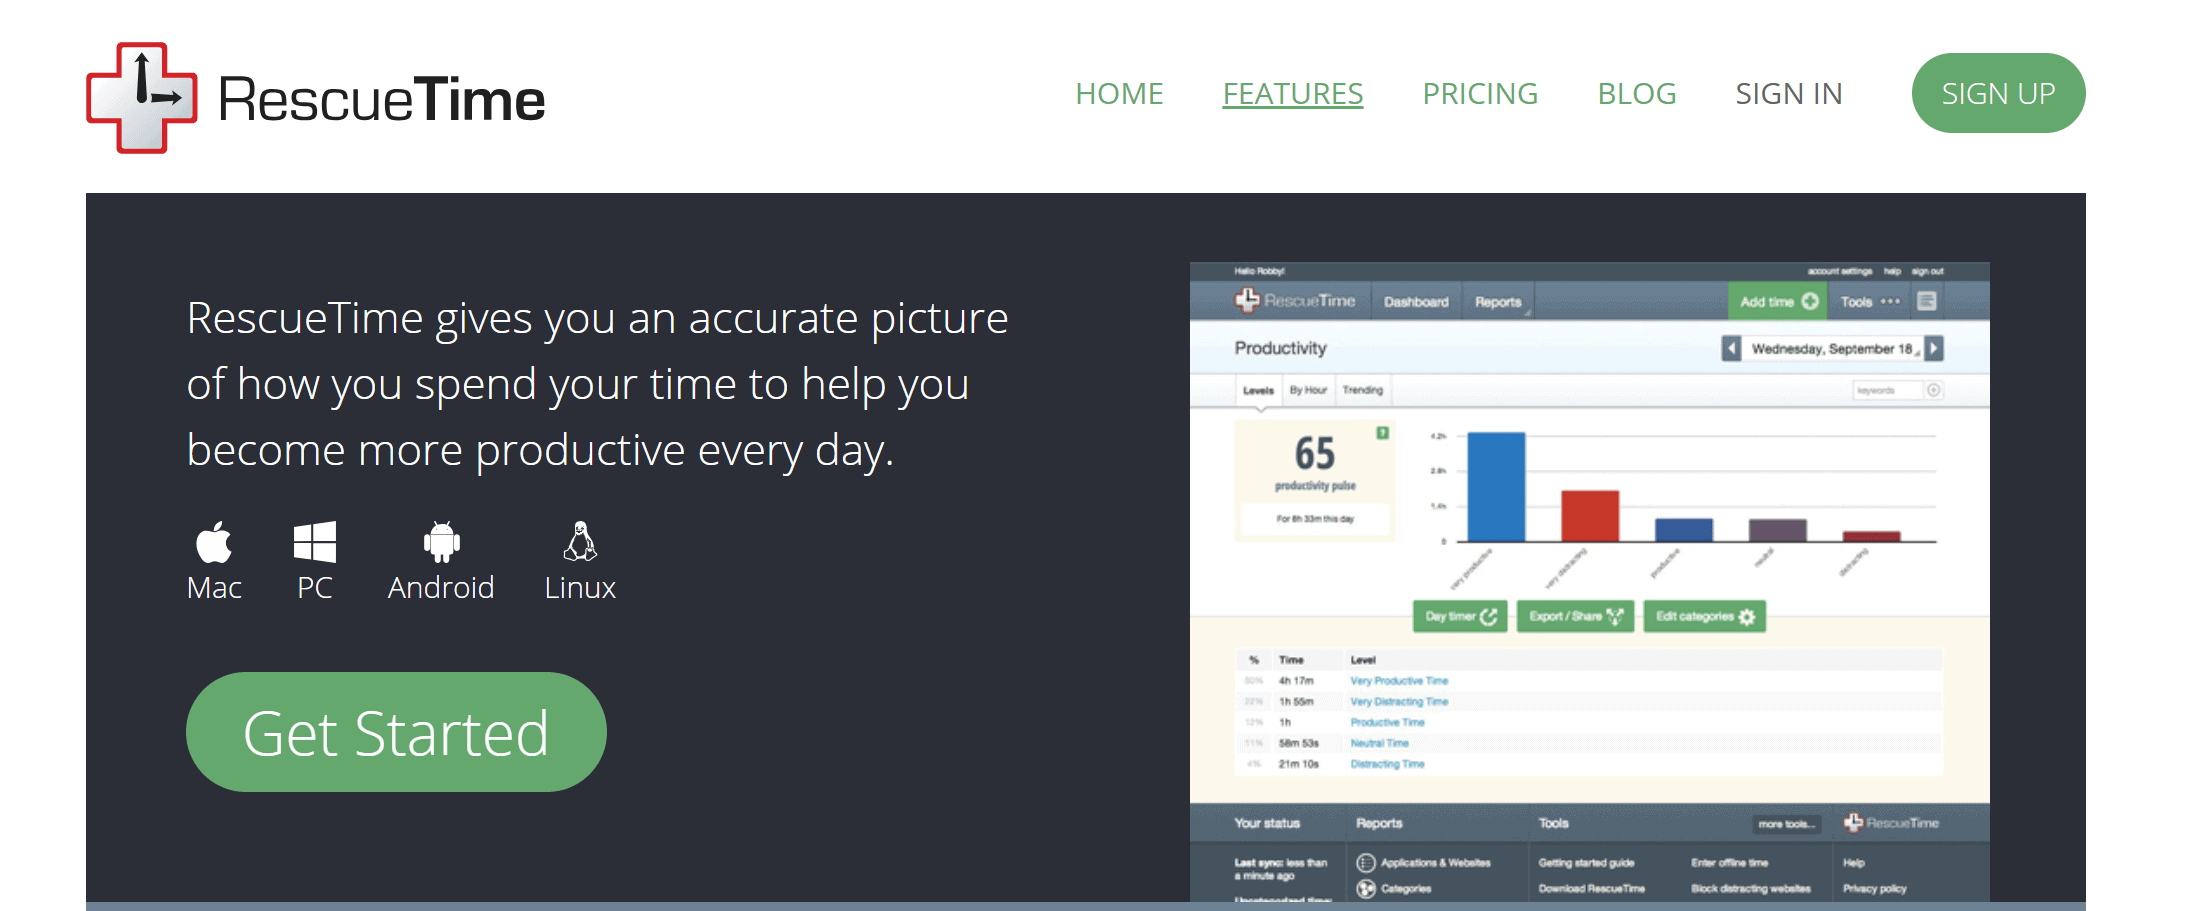Click the Getting started guide link
Image resolution: width=2189 pixels, height=911 pixels.
1586,862
